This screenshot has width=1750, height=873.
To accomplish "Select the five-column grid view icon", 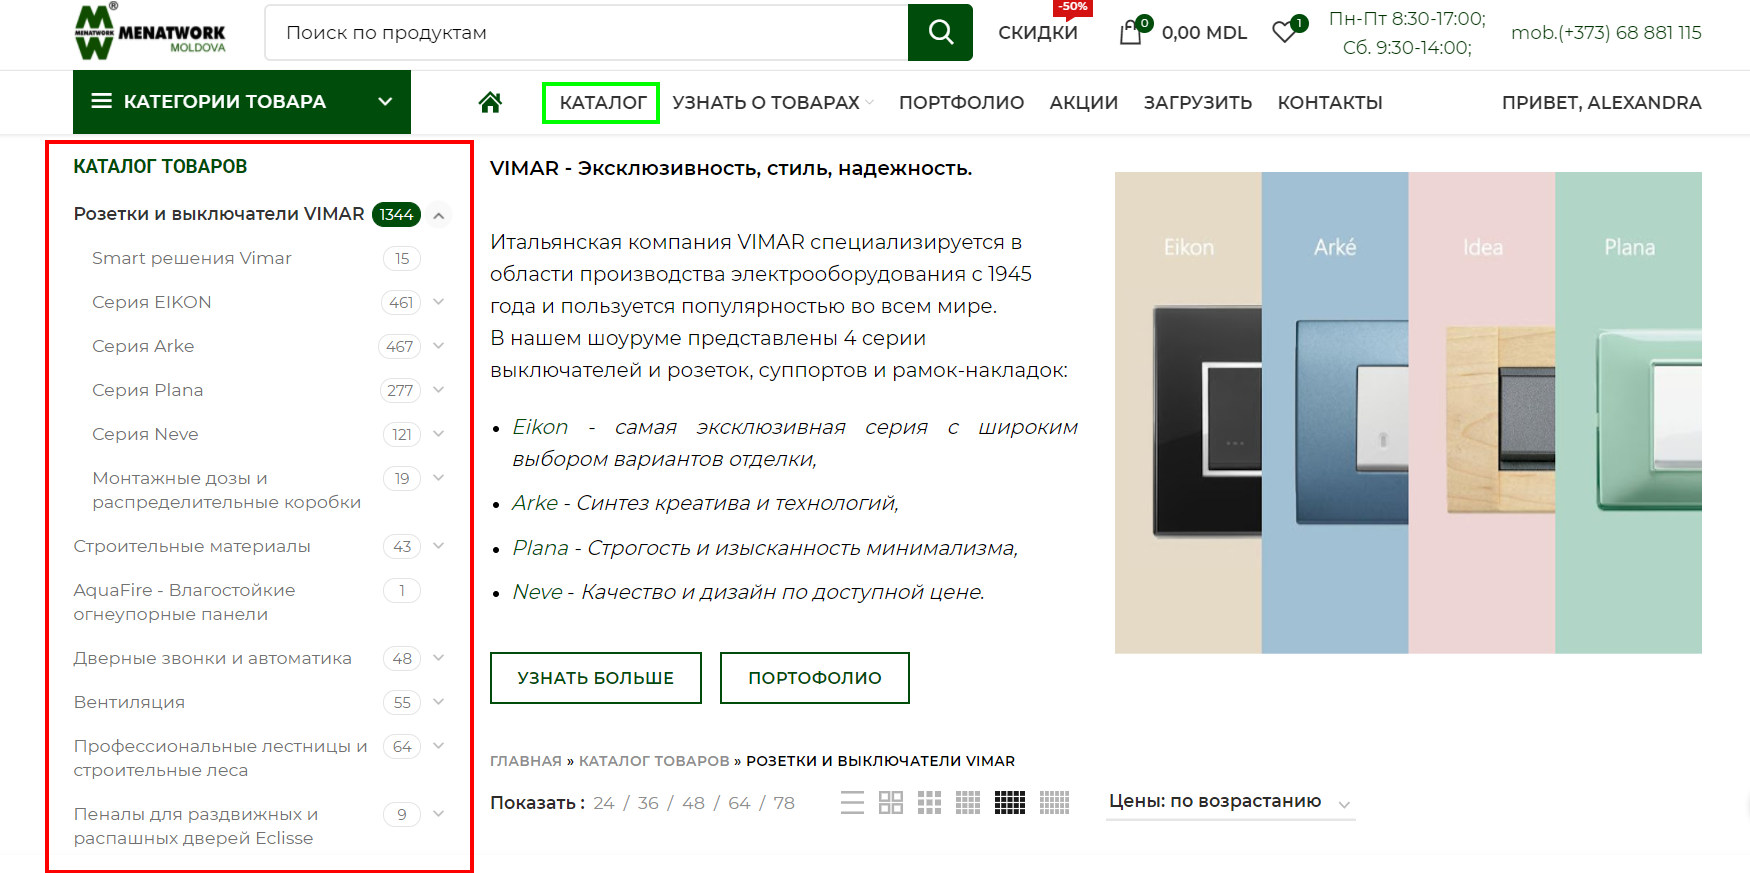I will pyautogui.click(x=1009, y=802).
